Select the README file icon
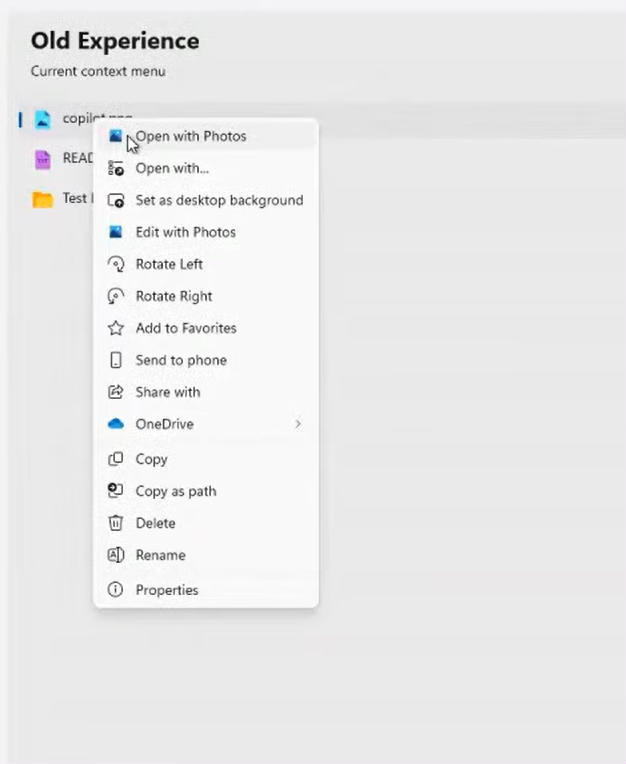This screenshot has height=764, width=626. [x=42, y=159]
